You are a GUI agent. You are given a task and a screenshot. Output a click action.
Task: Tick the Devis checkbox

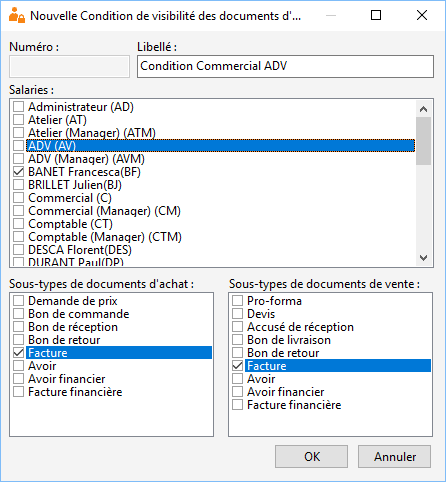pyautogui.click(x=238, y=314)
